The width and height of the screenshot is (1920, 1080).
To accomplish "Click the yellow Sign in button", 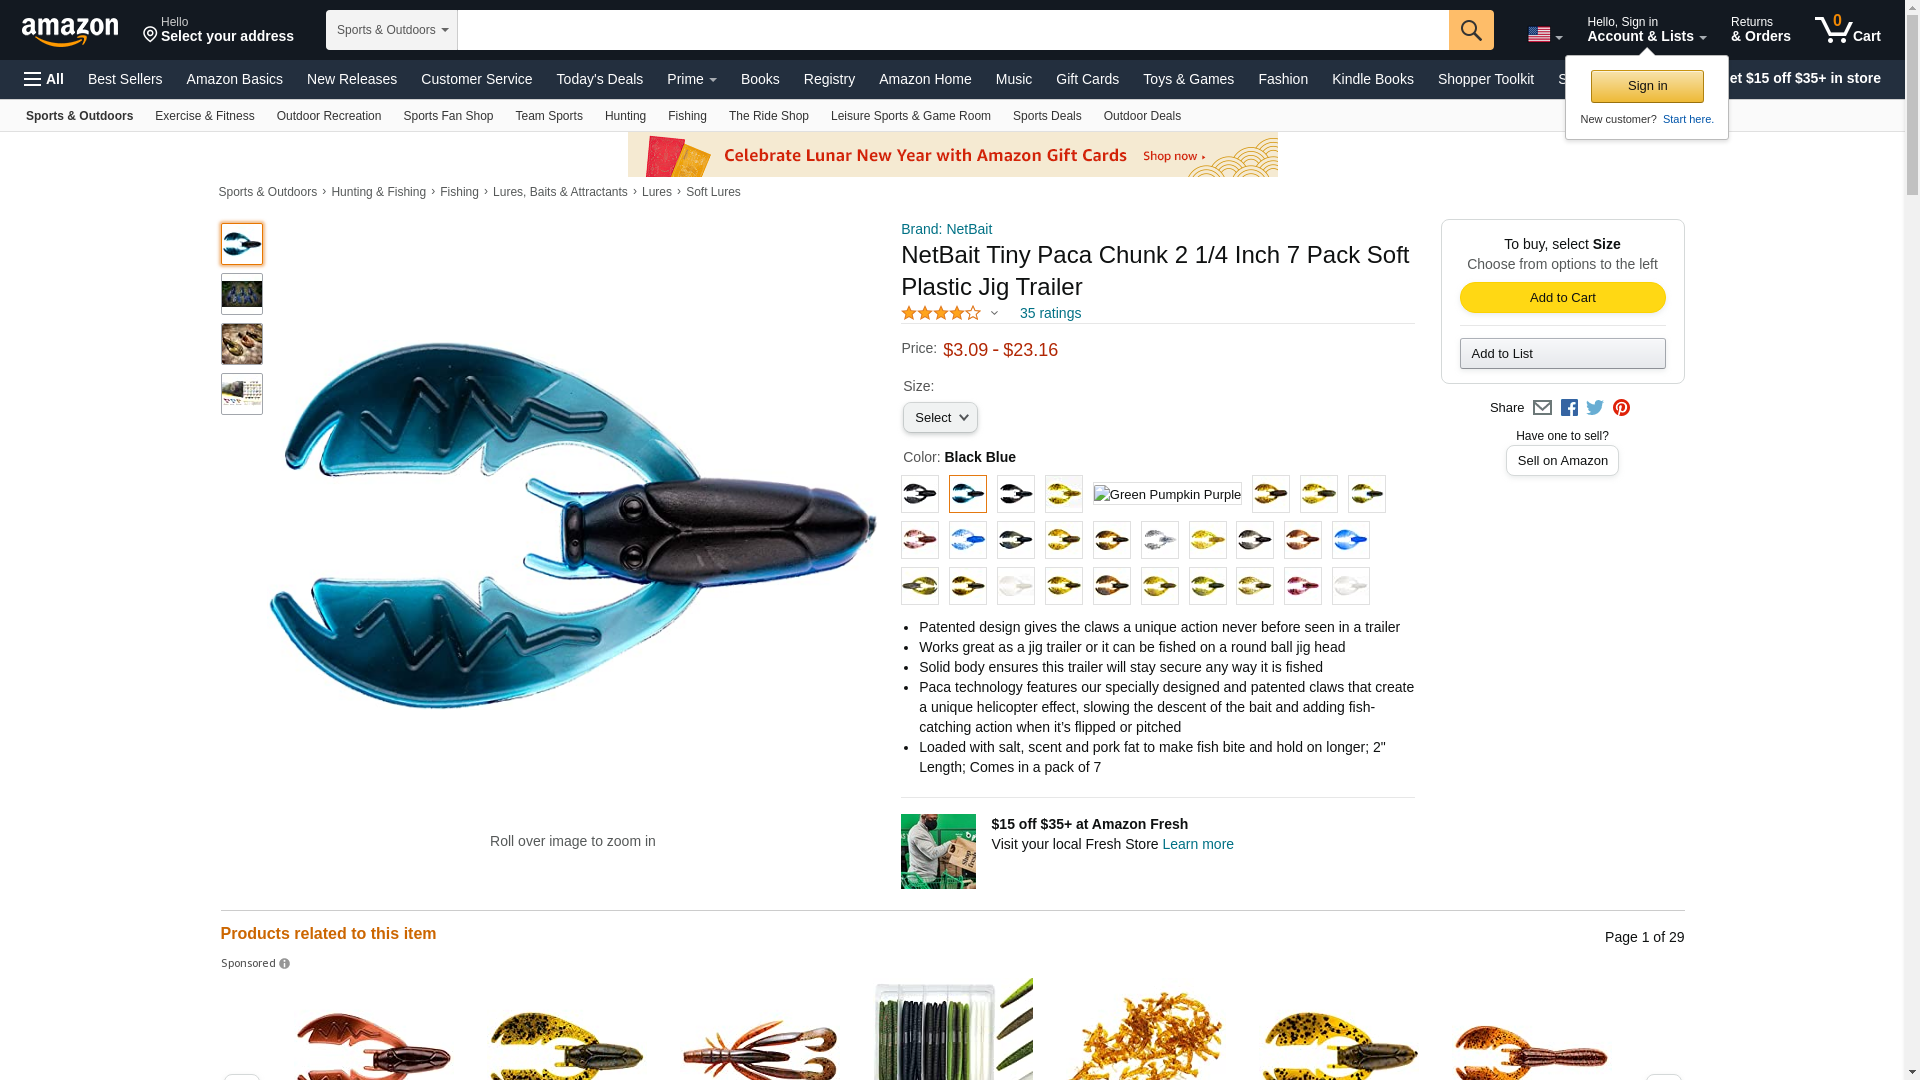I will click(x=1647, y=86).
